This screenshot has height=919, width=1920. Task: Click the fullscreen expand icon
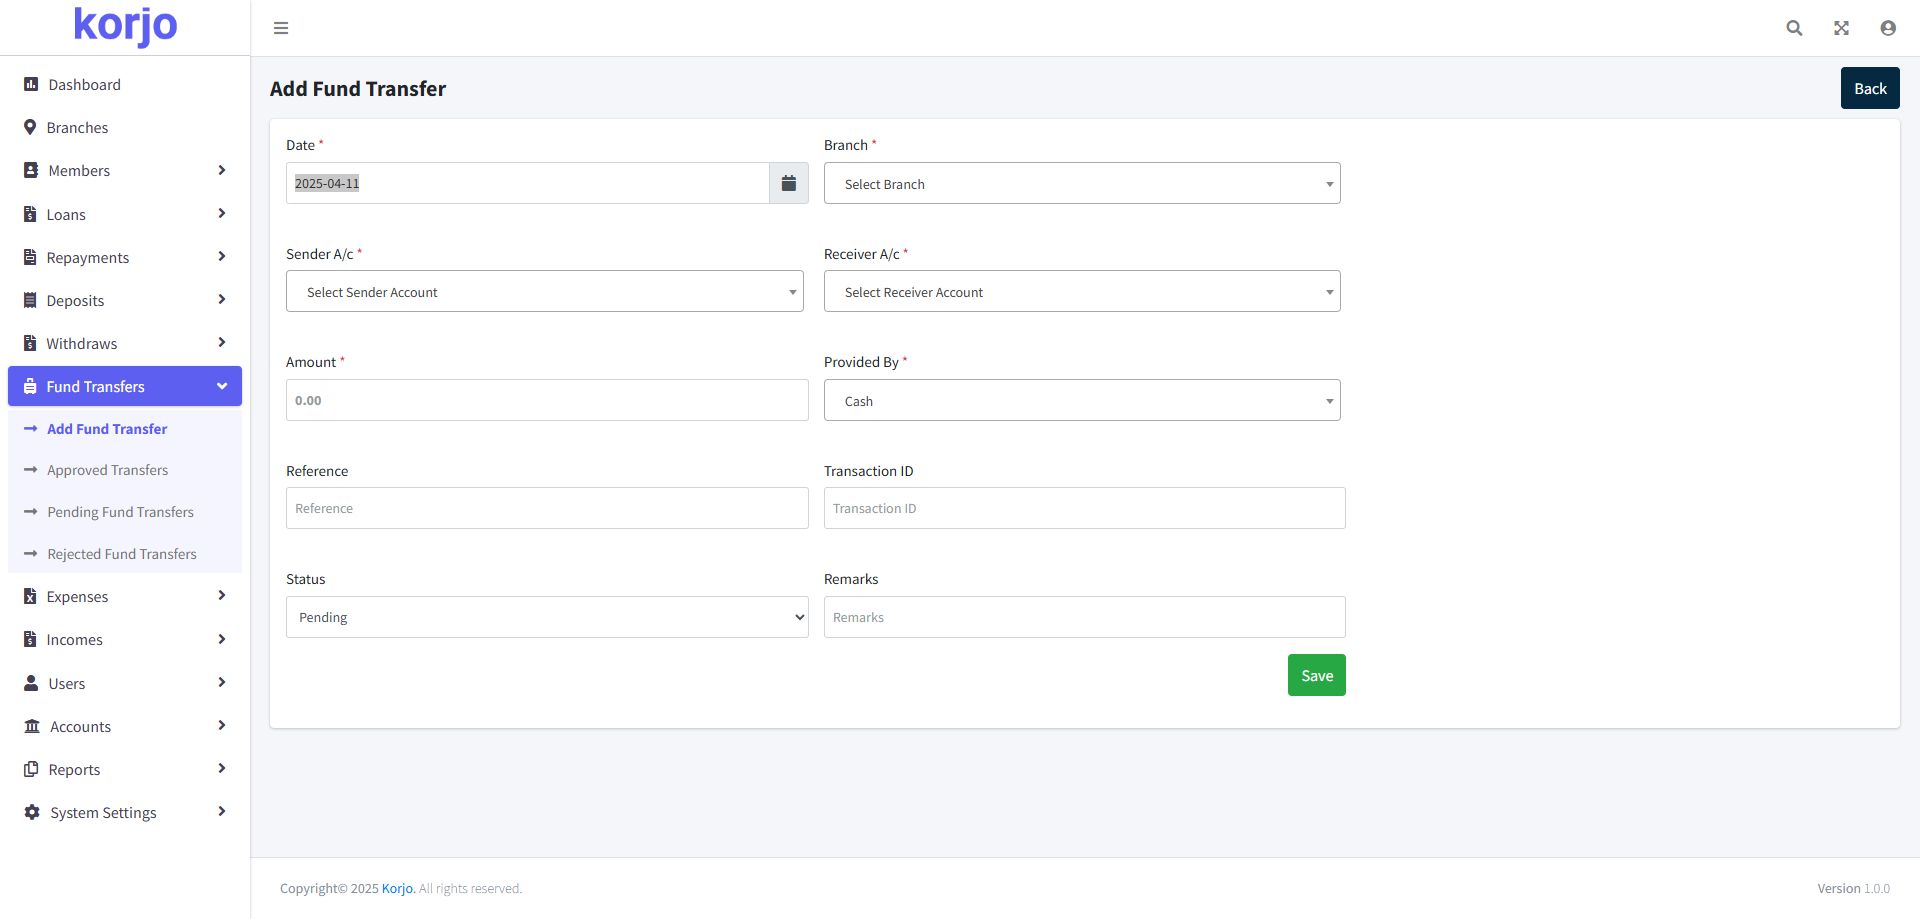pos(1841,28)
